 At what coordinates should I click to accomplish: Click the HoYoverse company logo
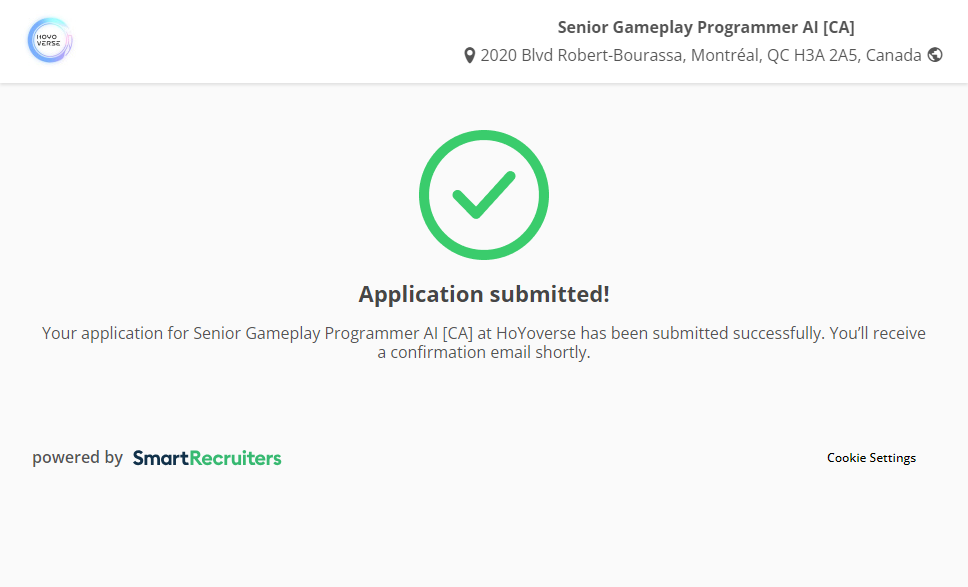50,41
